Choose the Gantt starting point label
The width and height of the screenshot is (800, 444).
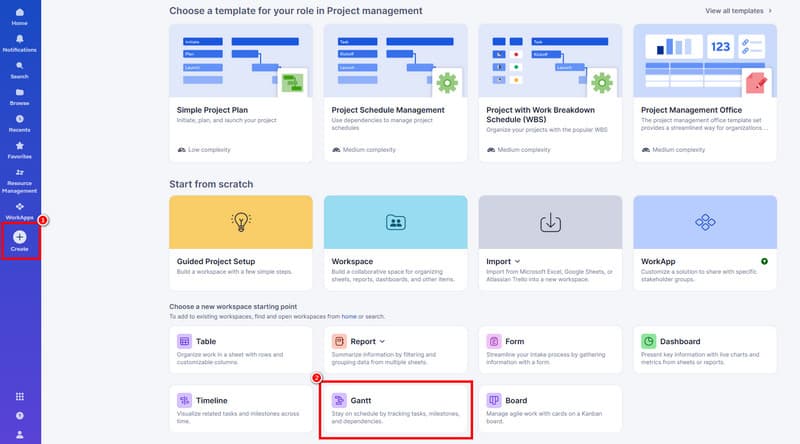click(361, 401)
